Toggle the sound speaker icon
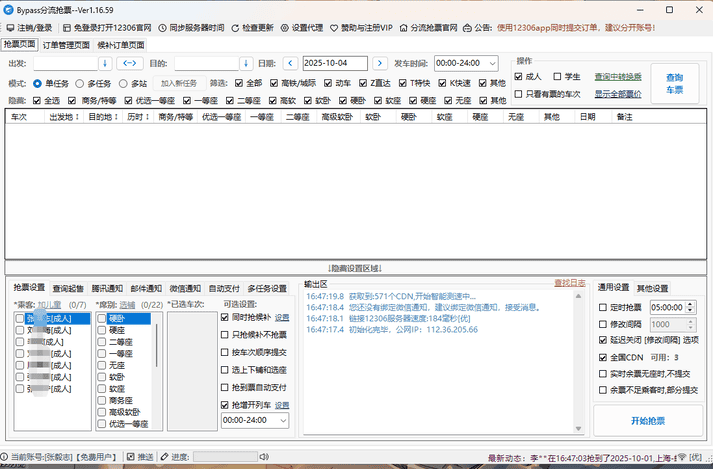 pos(264,456)
